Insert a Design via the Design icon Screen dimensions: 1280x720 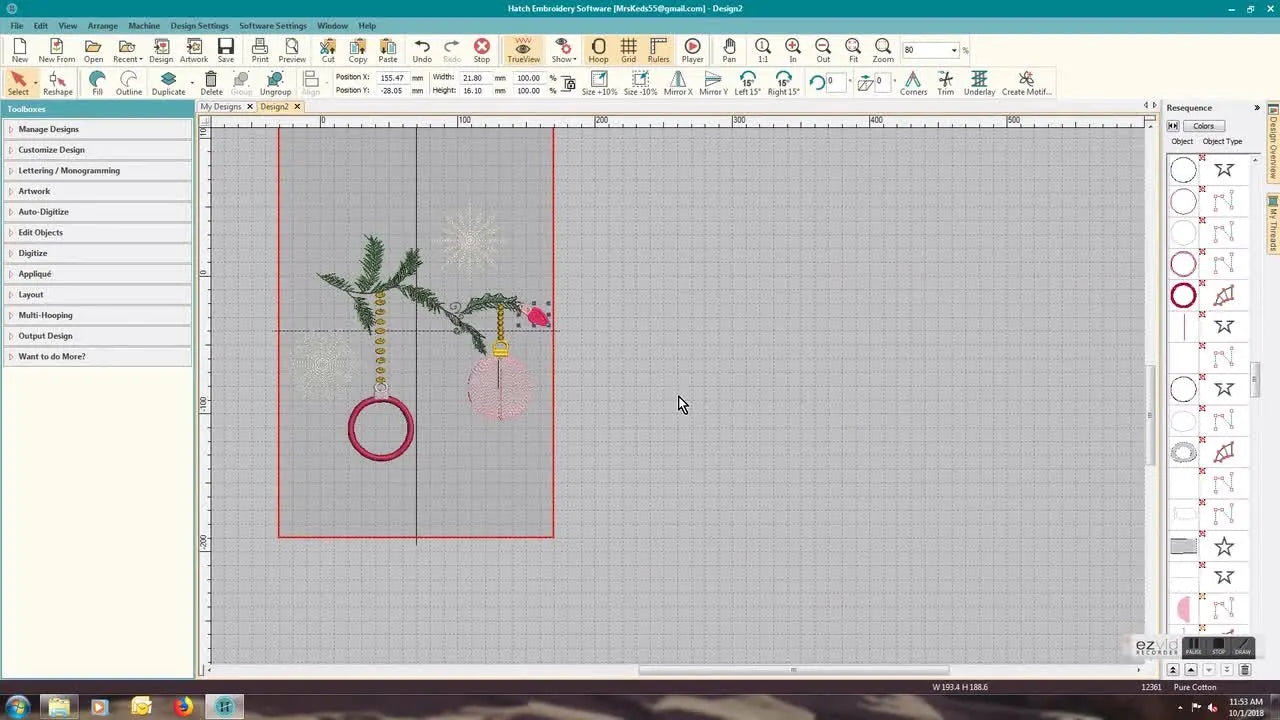(161, 51)
